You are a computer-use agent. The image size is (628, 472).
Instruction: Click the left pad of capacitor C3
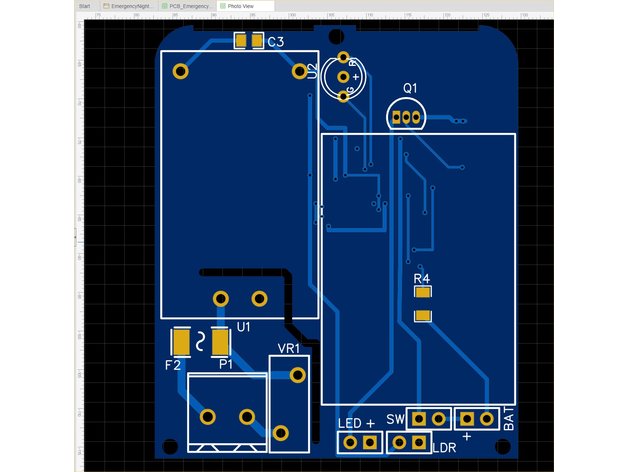[241, 41]
